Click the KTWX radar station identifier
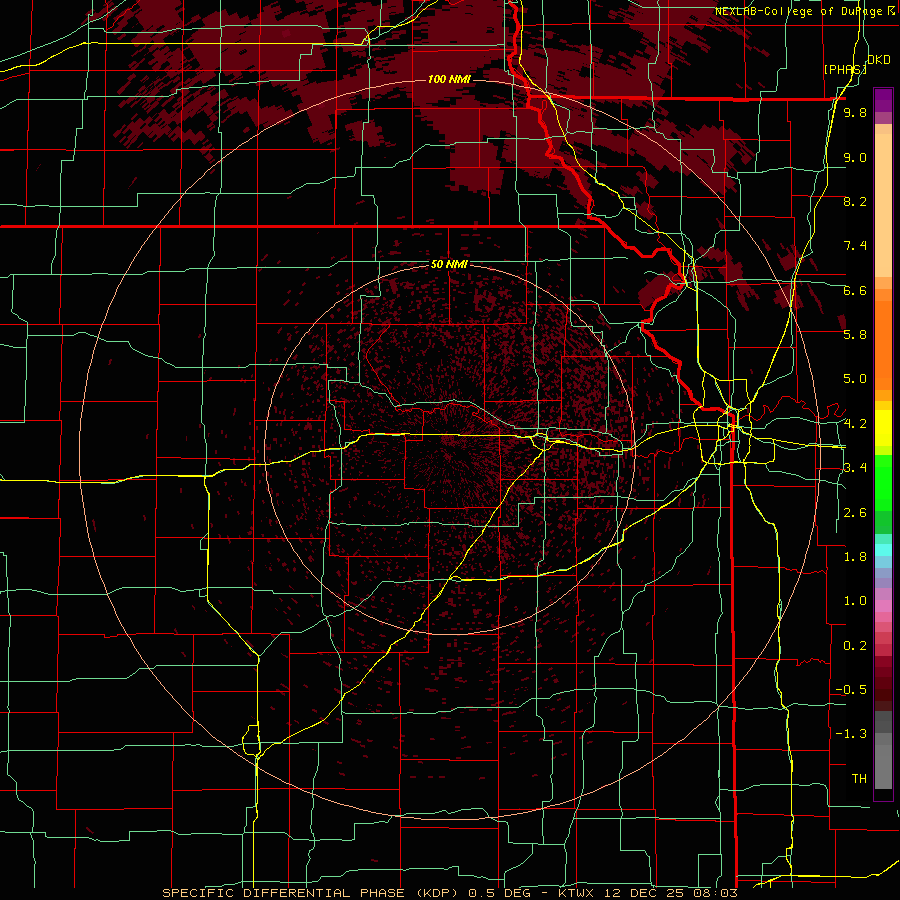Viewport: 900px width, 900px height. pyautogui.click(x=577, y=893)
